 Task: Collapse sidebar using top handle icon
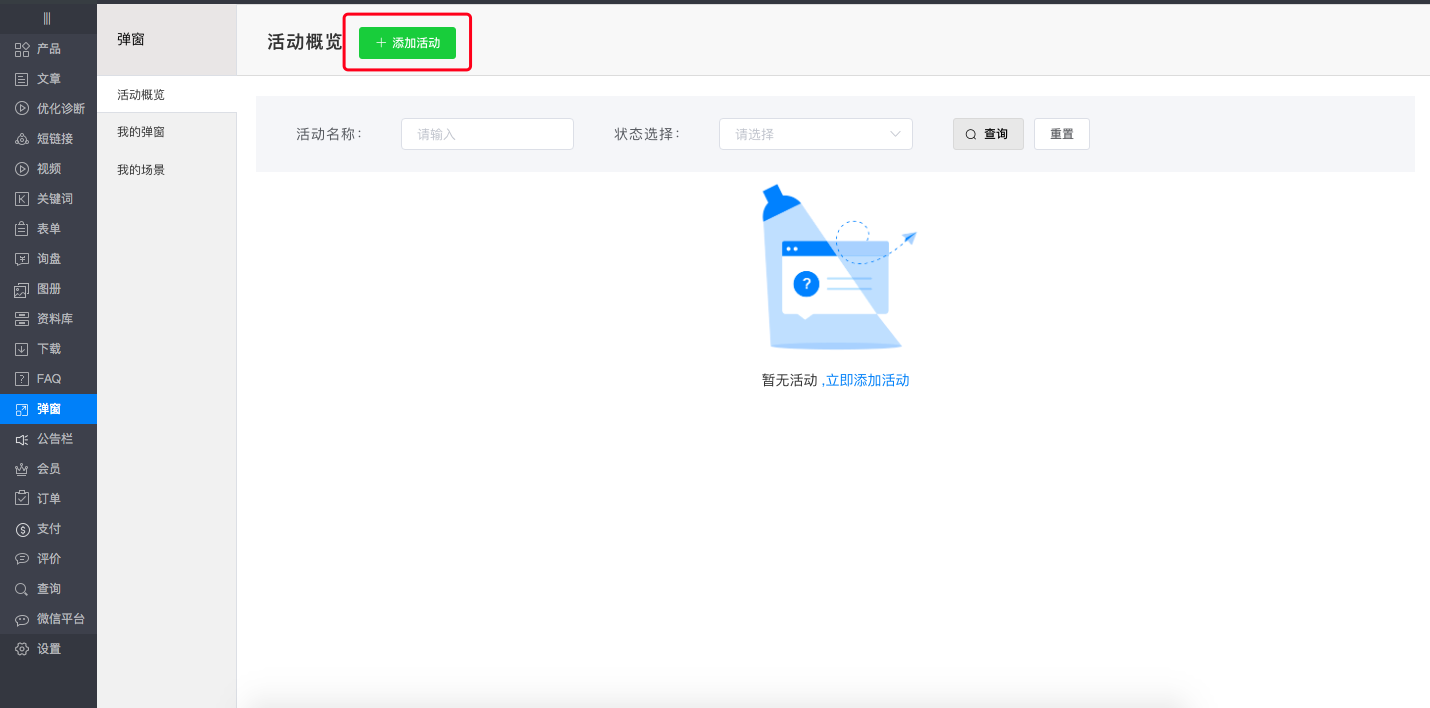point(47,18)
